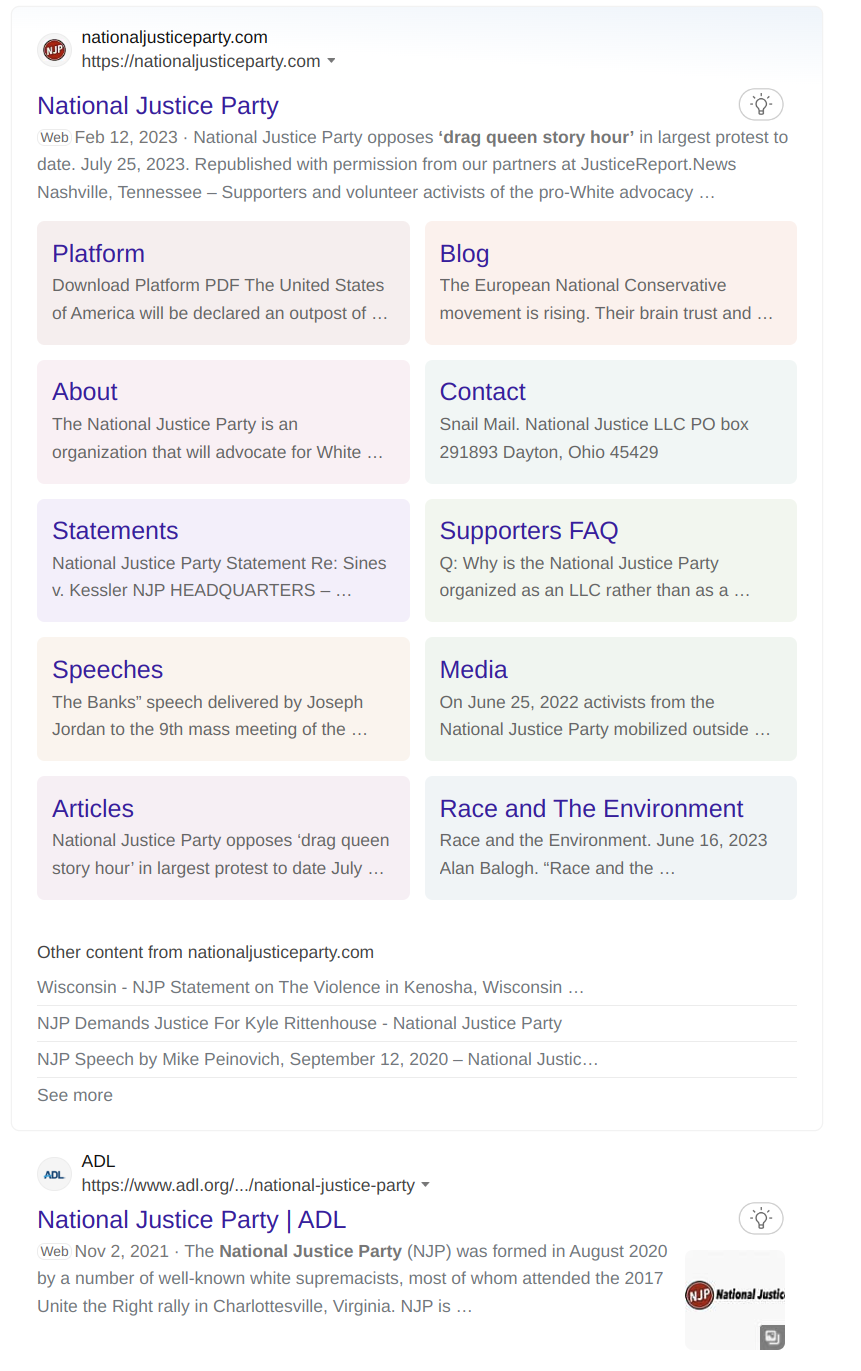Click the image overlay icon on the ADL thumbnail
The height and width of the screenshot is (1371, 861).
pos(771,1336)
